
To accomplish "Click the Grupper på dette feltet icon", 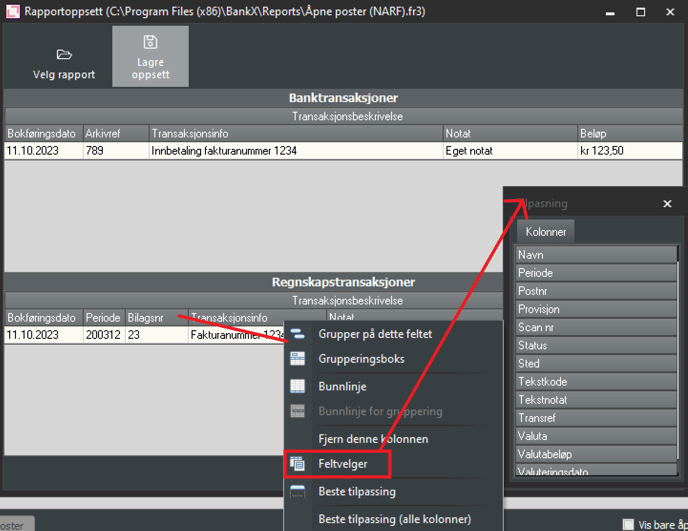I will pos(297,334).
